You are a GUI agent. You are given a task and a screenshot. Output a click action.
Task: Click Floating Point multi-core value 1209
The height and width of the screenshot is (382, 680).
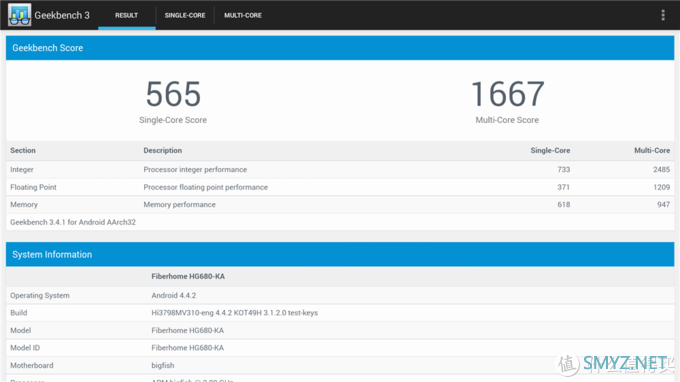tap(661, 187)
